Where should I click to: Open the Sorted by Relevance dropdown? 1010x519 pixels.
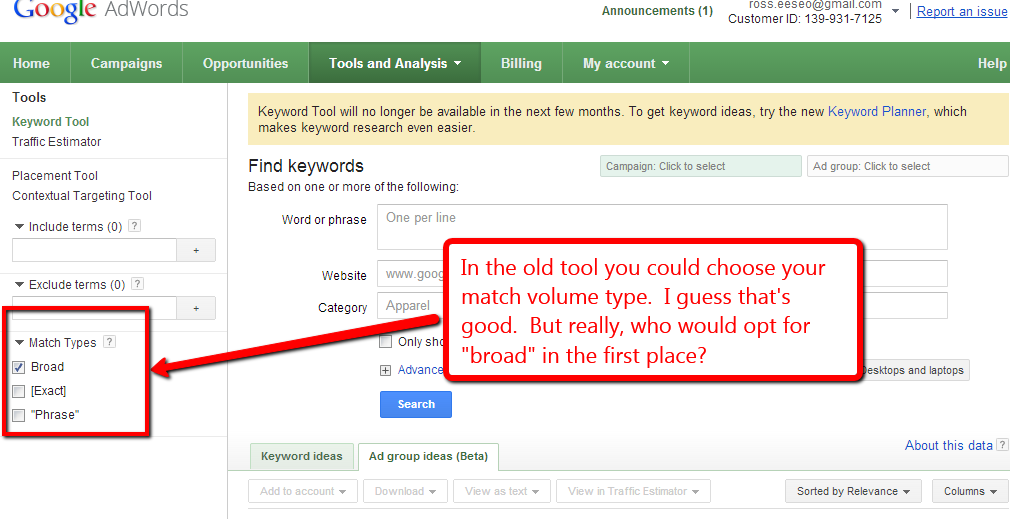tap(853, 491)
